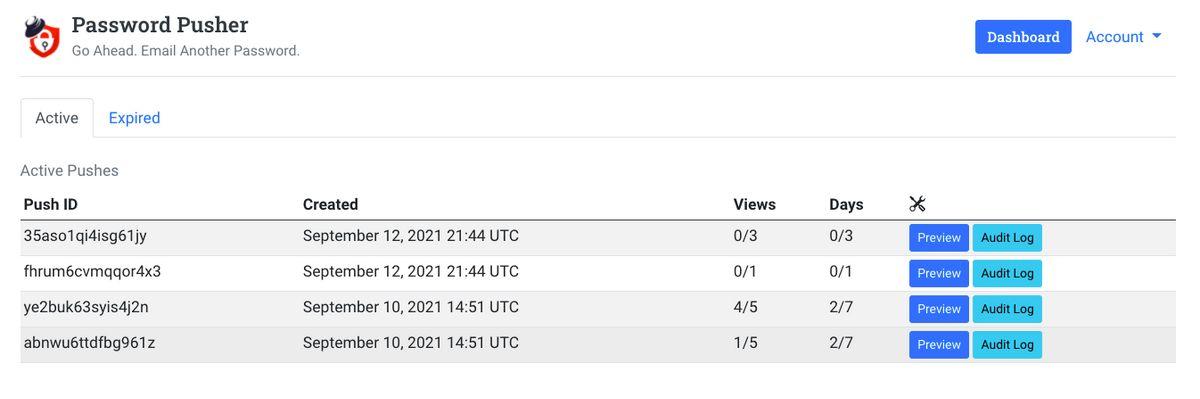Open Audit Log for push fhrum6cvmqqor4x3
Image resolution: width=1200 pixels, height=399 pixels.
point(1007,273)
